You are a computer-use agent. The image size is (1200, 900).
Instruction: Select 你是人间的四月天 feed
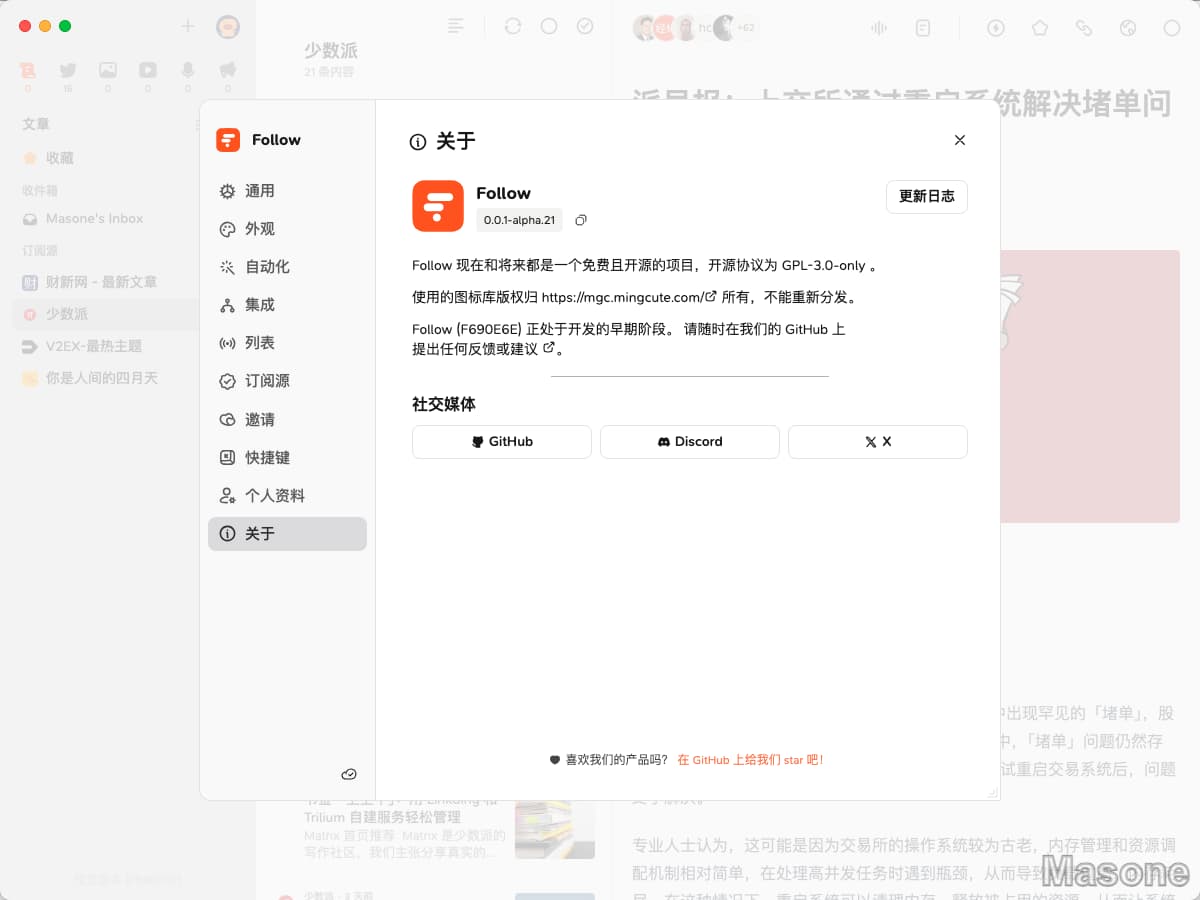(105, 378)
